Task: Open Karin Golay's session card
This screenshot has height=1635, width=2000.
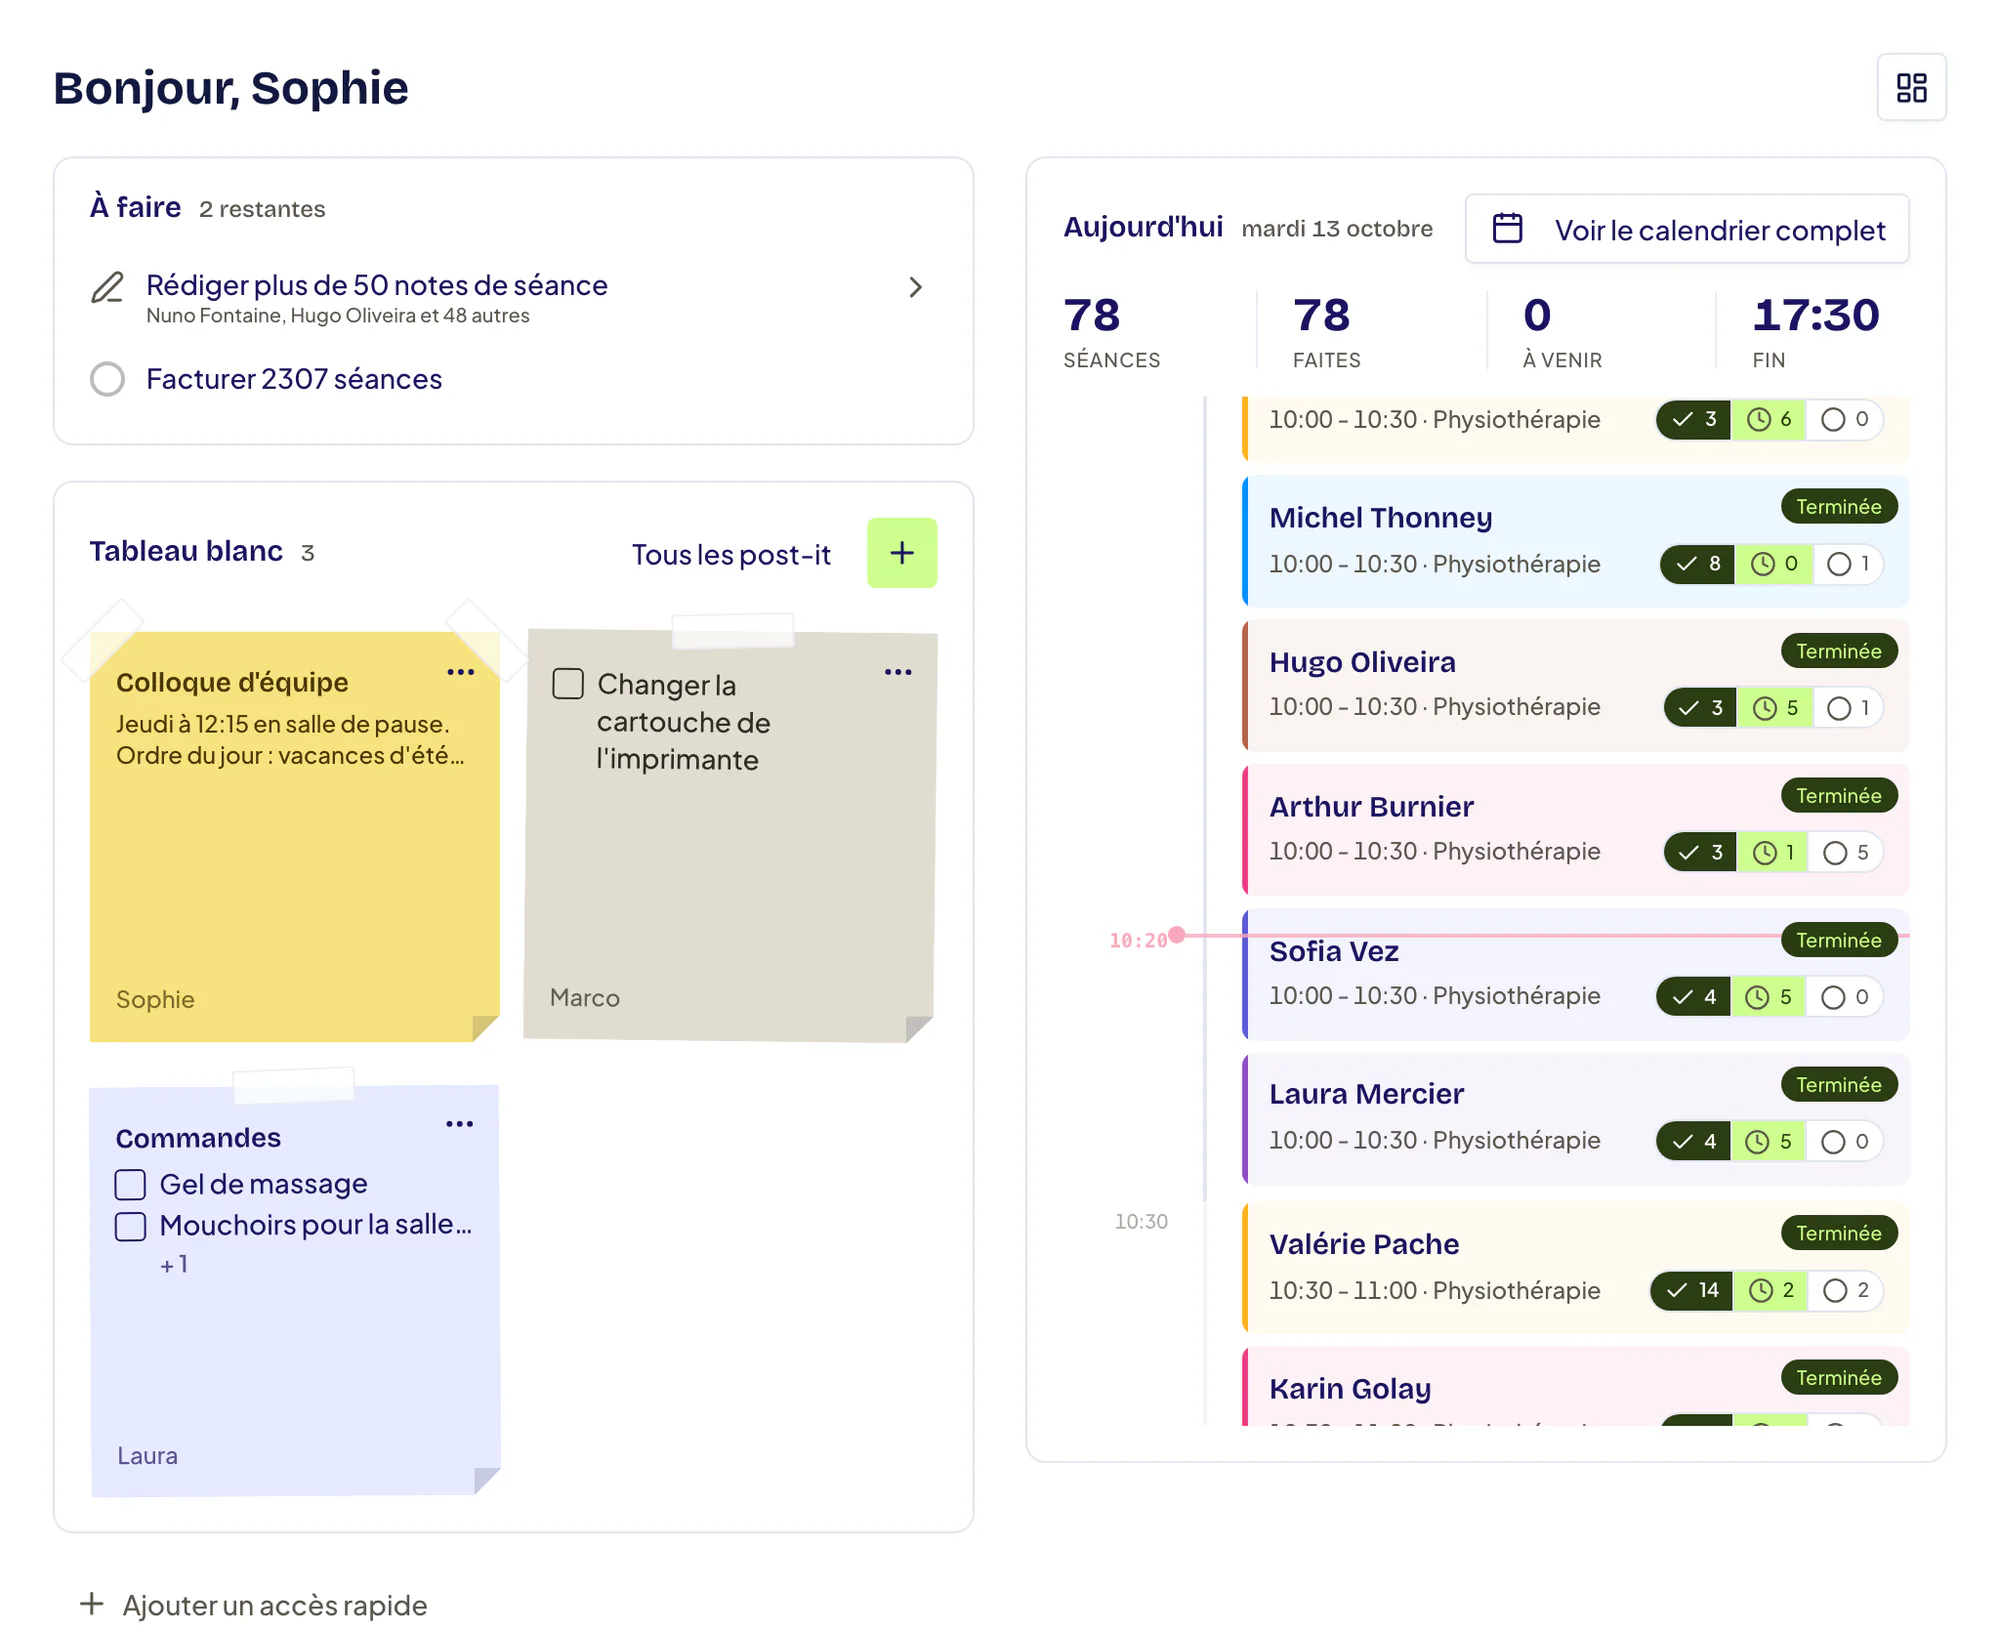Action: point(1575,1387)
